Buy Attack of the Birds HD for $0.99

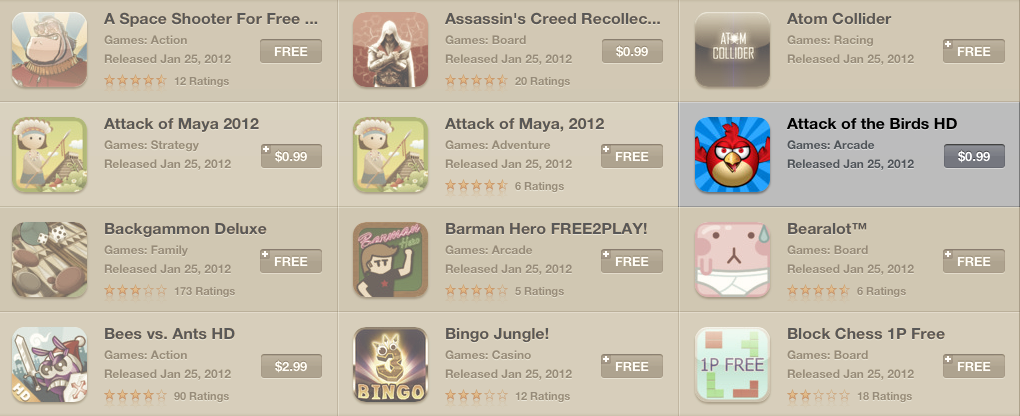(974, 156)
